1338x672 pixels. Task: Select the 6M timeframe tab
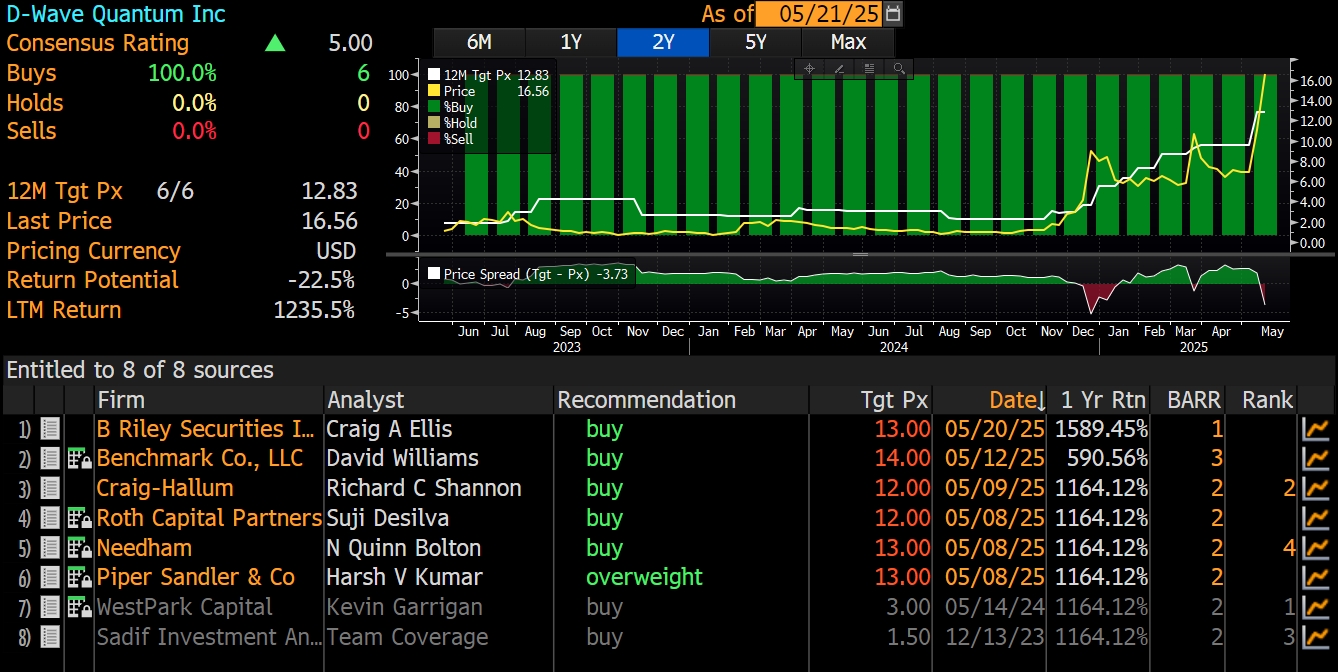pos(477,42)
